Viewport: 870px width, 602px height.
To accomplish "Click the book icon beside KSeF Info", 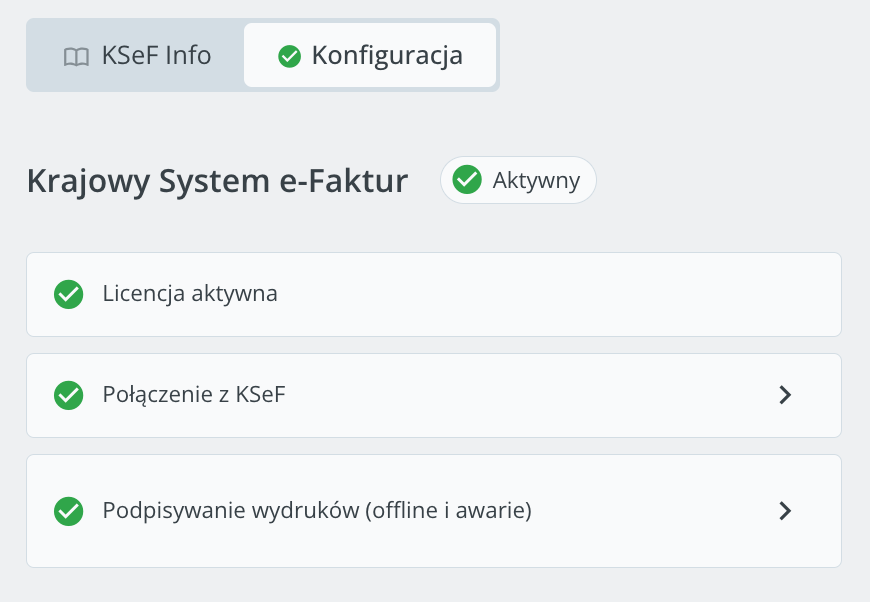I will [x=76, y=57].
